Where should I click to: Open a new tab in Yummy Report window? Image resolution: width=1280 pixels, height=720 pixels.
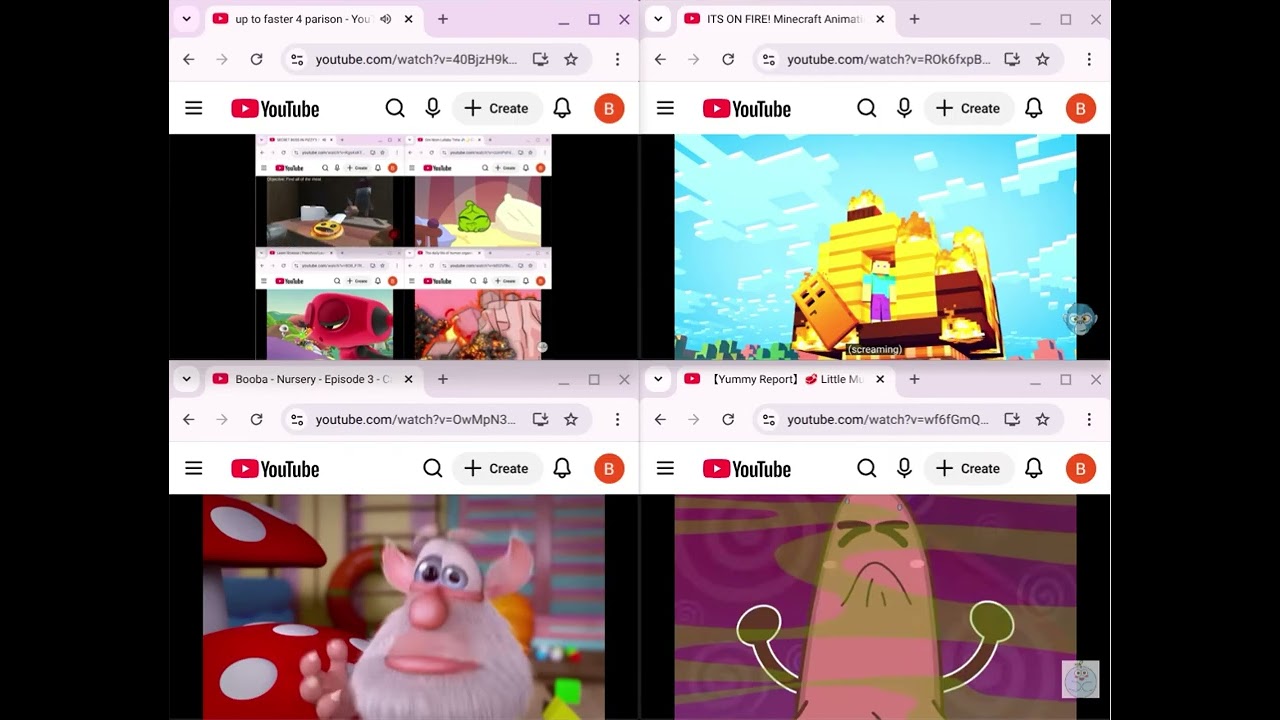click(x=914, y=379)
